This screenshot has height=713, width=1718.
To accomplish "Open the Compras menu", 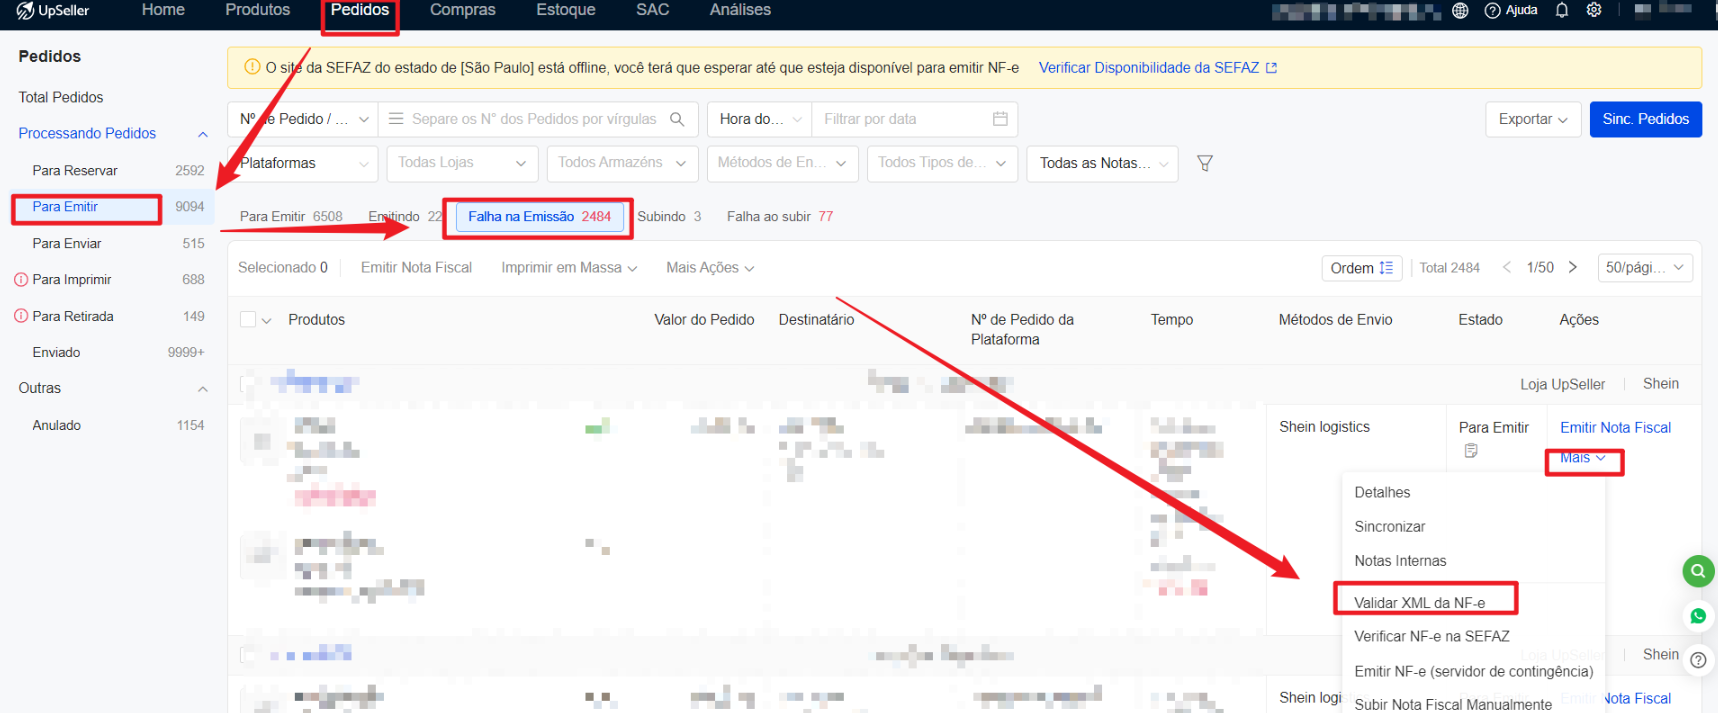I will click(x=462, y=10).
